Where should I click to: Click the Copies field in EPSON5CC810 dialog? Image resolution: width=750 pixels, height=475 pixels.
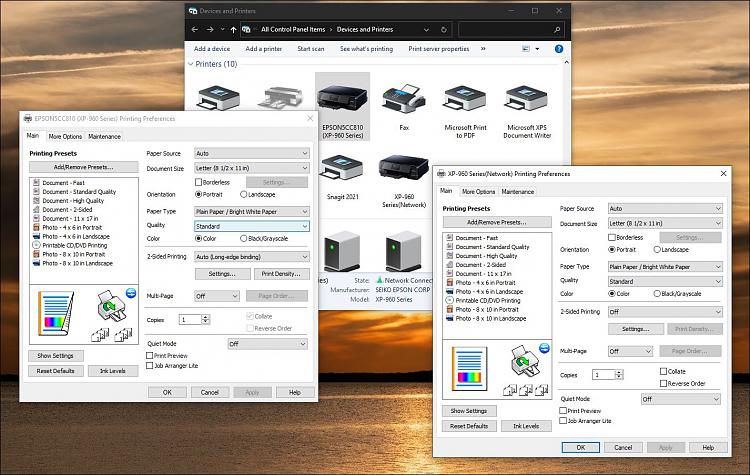point(190,320)
